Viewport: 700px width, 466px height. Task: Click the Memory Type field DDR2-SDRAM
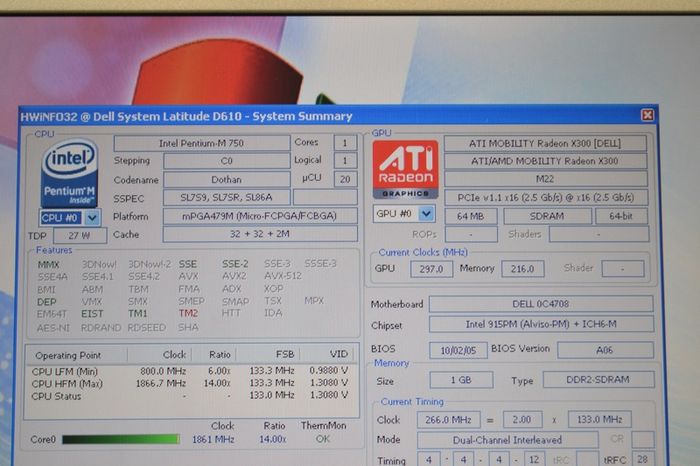(599, 379)
